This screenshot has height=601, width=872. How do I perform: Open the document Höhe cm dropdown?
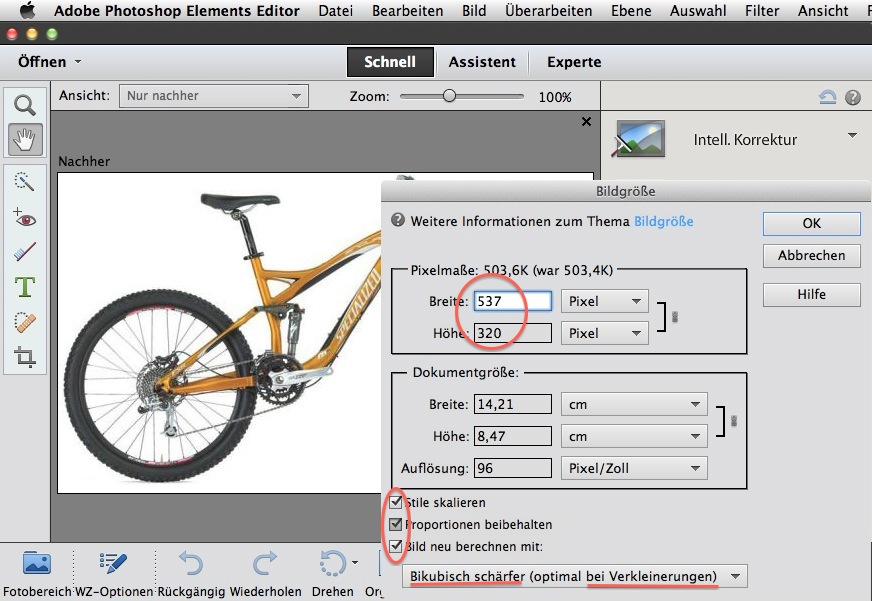pyautogui.click(x=634, y=436)
